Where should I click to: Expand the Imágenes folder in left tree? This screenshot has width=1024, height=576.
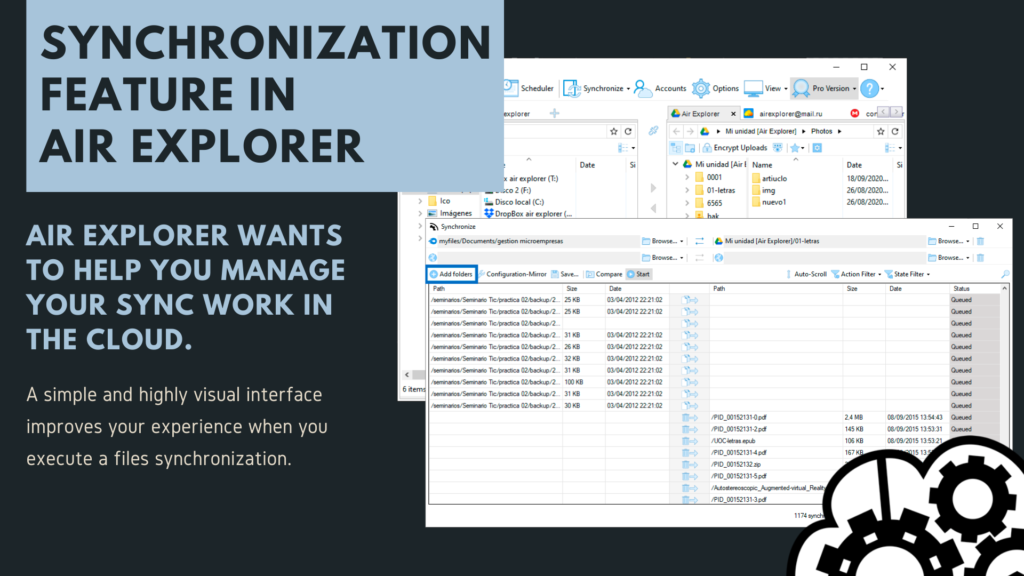(420, 214)
